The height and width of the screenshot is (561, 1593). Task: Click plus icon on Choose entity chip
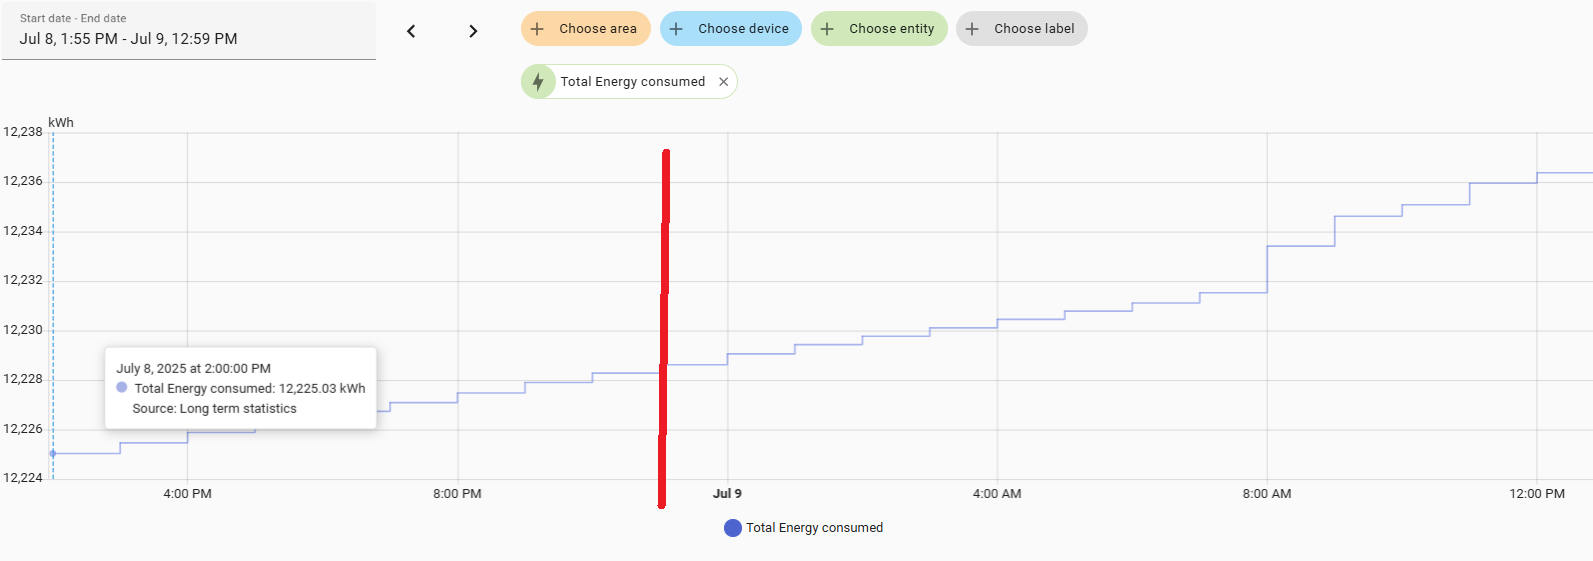[827, 29]
